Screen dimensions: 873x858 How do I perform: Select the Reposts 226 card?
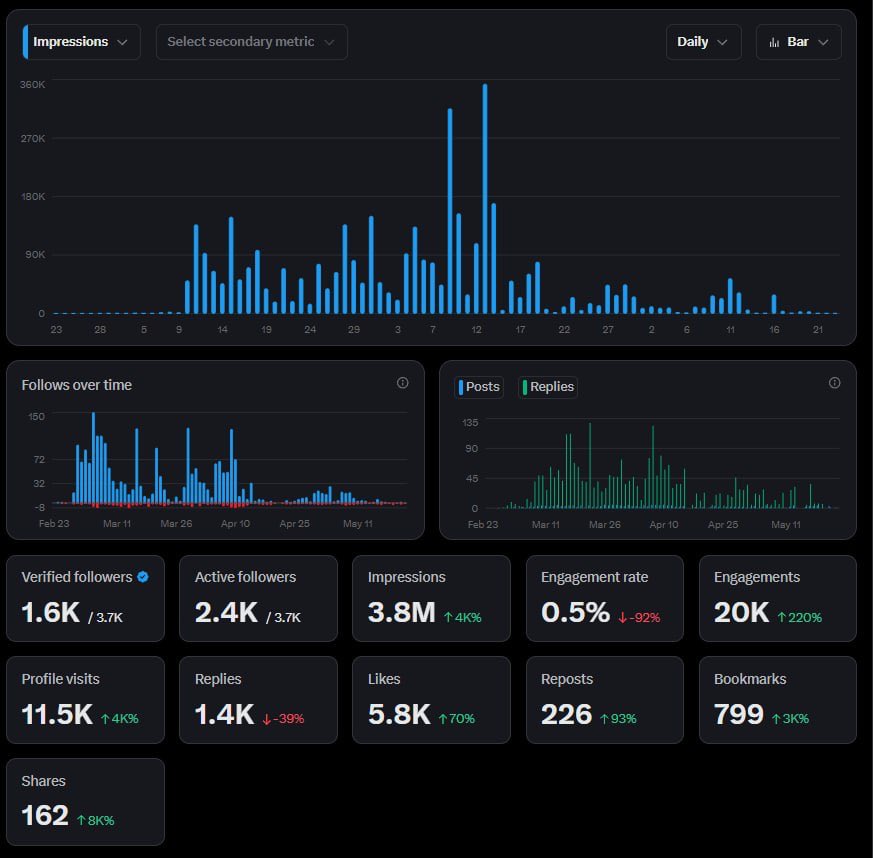point(605,700)
